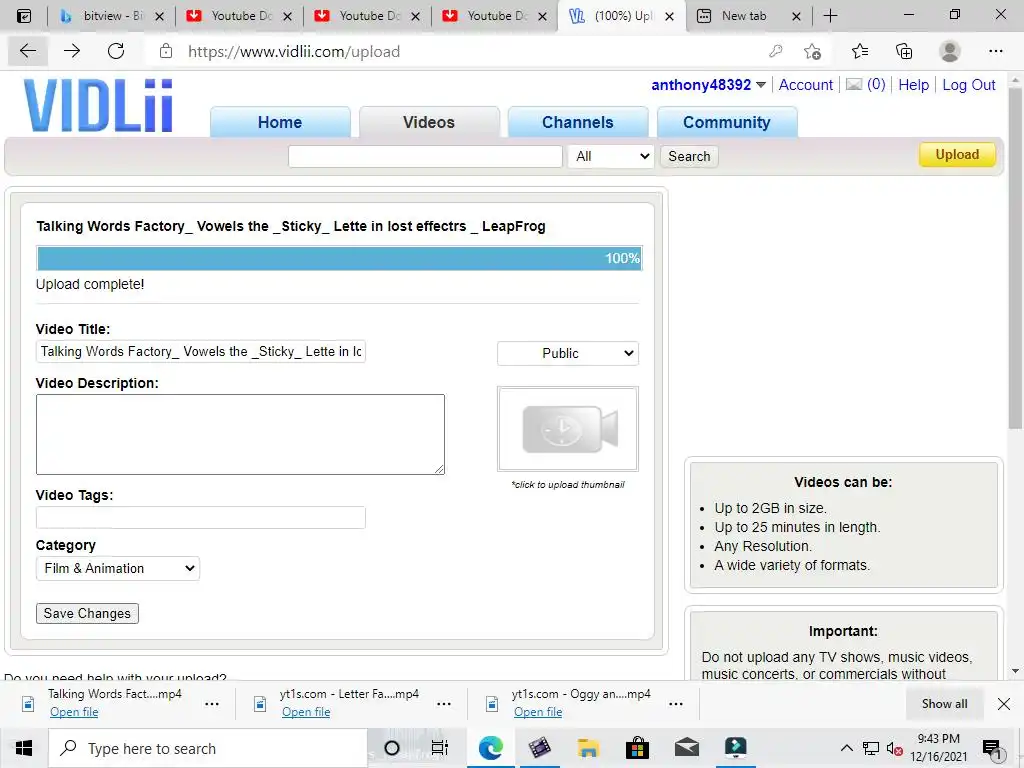Click the browser forward arrow

tap(72, 51)
